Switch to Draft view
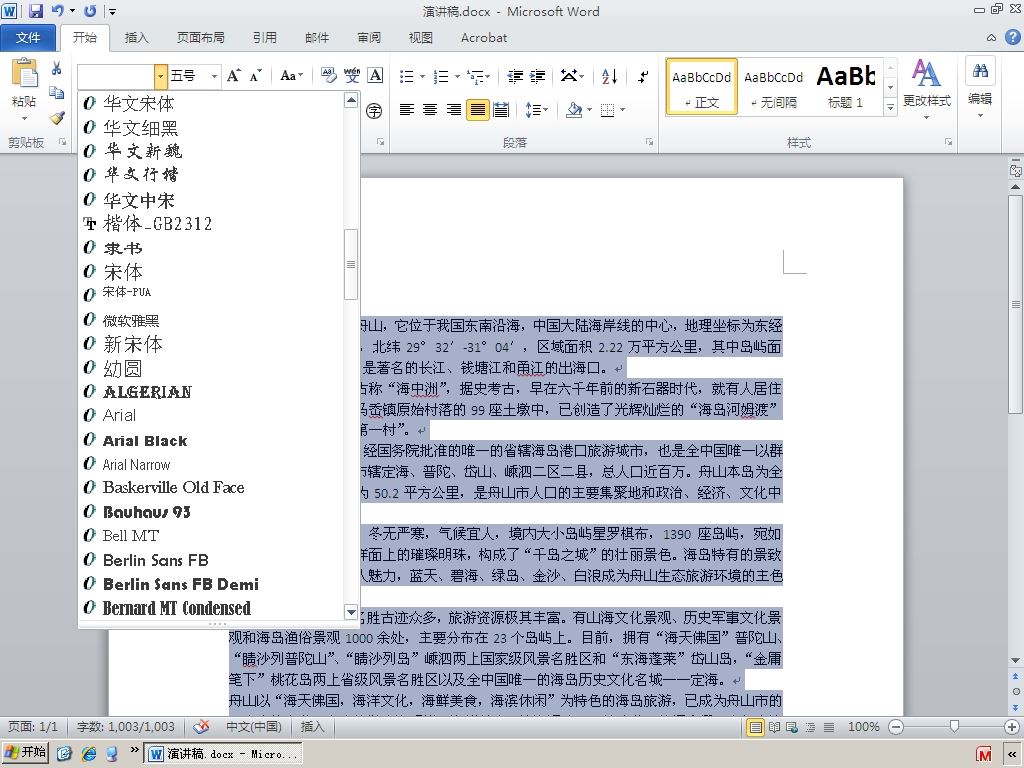1024x768 pixels. pyautogui.click(x=829, y=727)
